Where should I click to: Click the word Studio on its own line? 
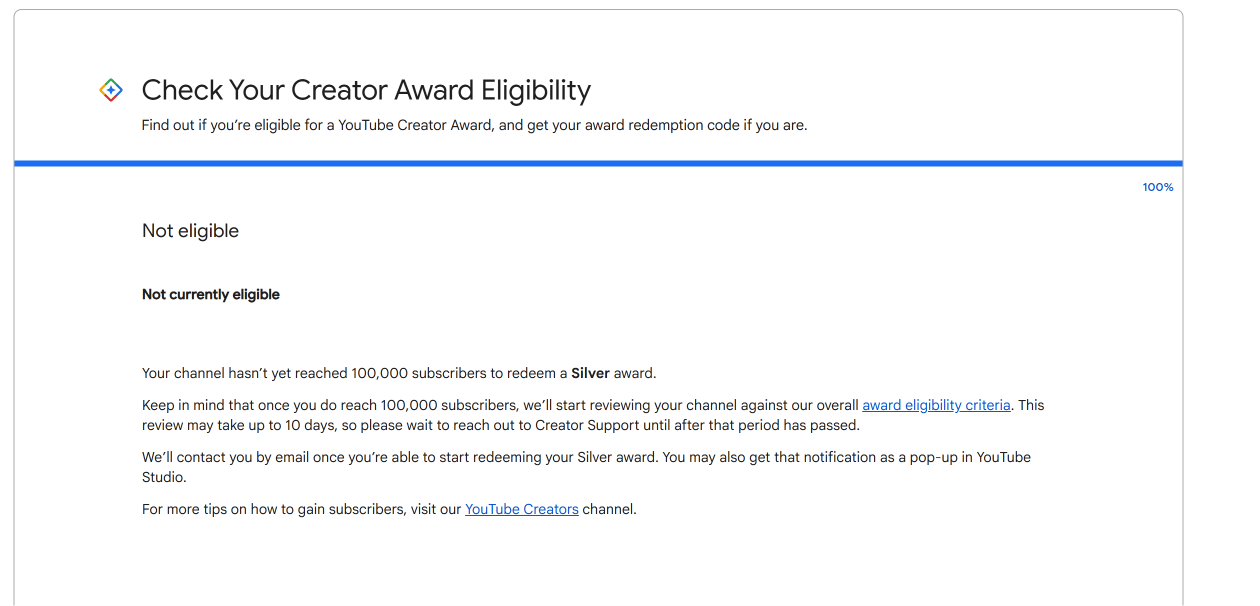coord(164,477)
